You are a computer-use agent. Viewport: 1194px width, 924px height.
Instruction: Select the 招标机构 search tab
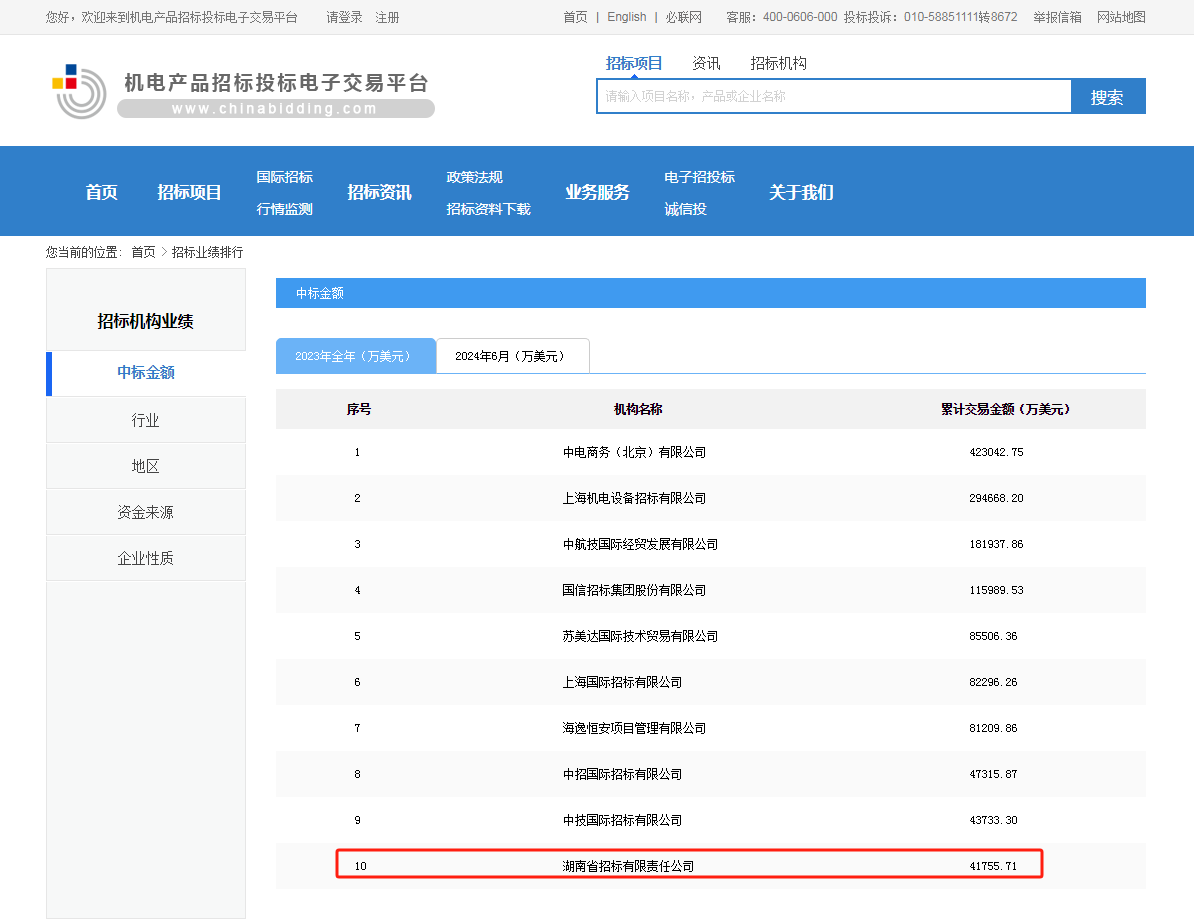(778, 63)
